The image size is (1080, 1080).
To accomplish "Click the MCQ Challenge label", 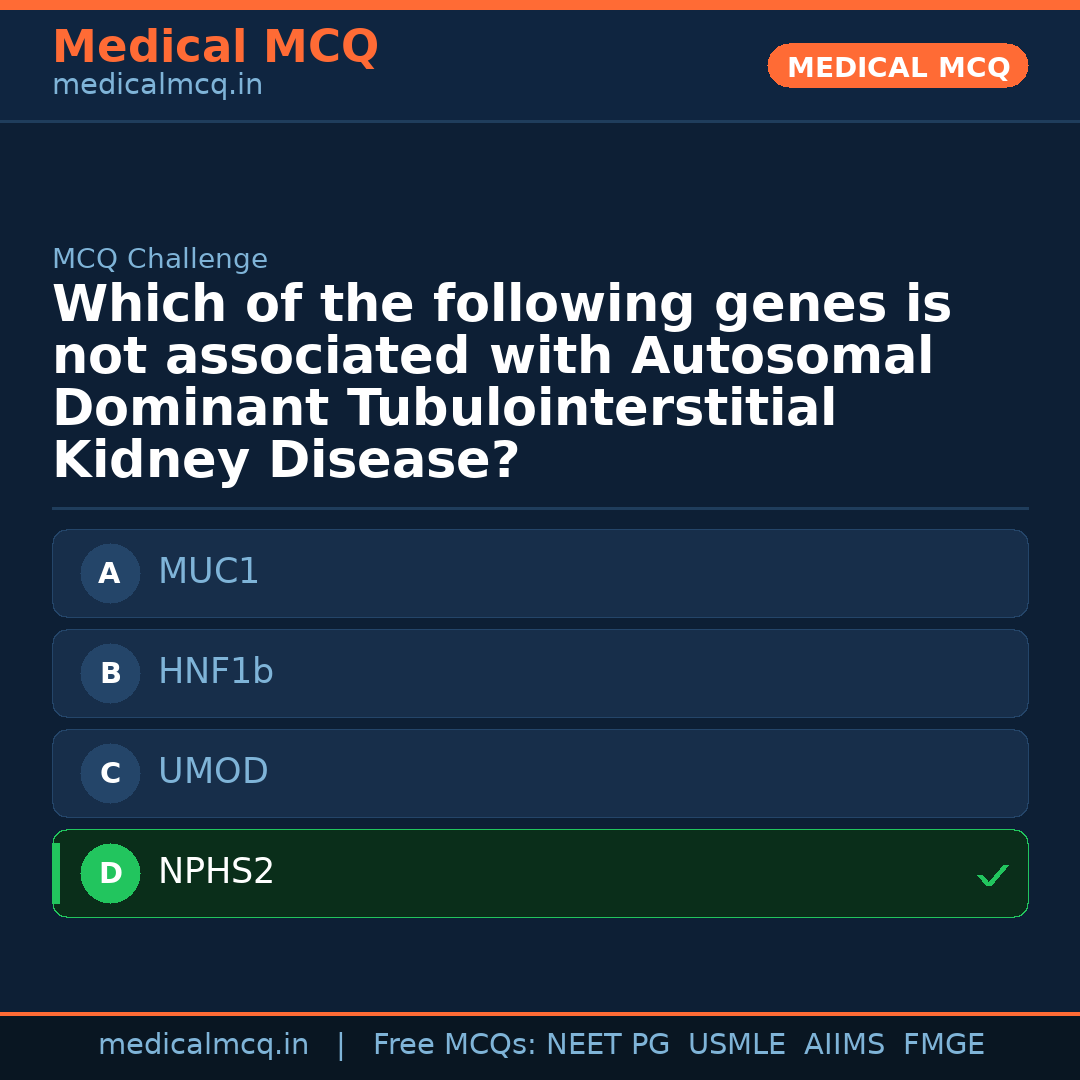I will [160, 259].
